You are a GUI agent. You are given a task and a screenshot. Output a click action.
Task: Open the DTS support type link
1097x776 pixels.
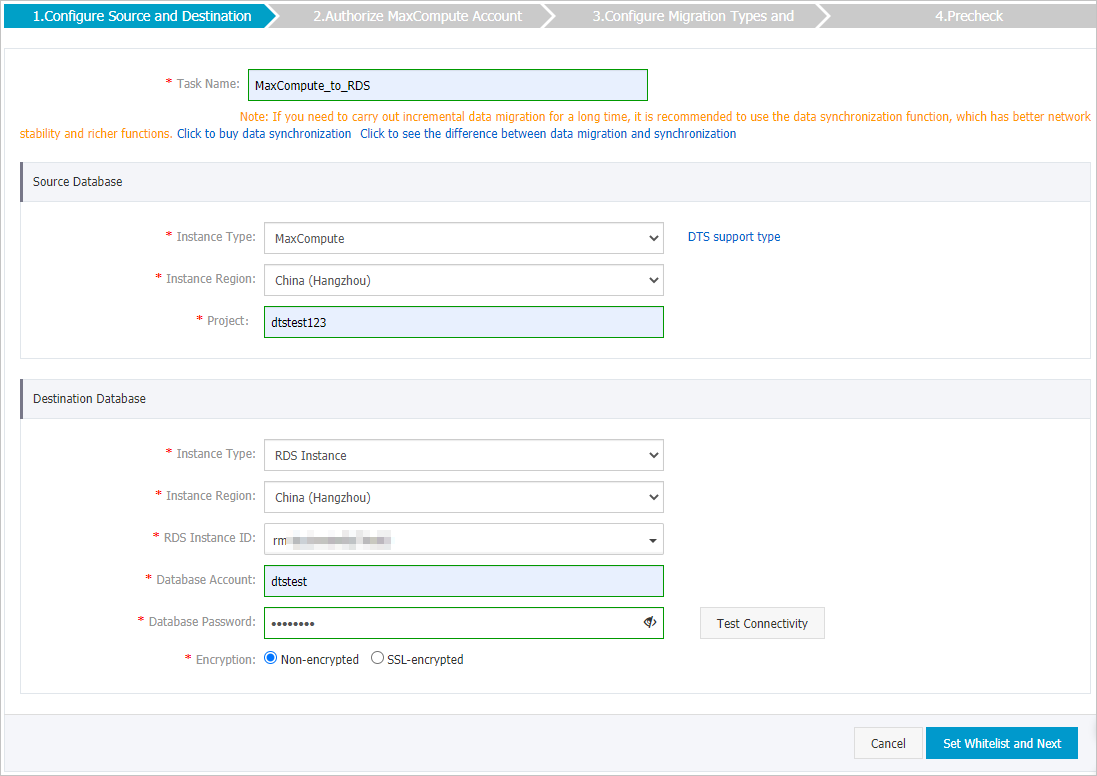733,236
